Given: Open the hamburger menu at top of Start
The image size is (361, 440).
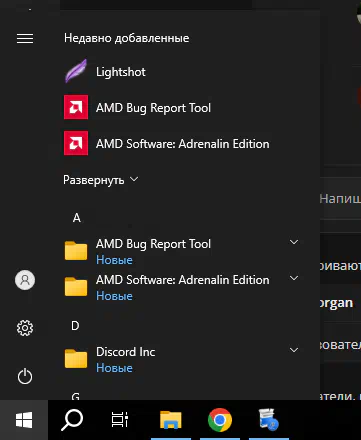Looking at the screenshot, I should click(25, 39).
